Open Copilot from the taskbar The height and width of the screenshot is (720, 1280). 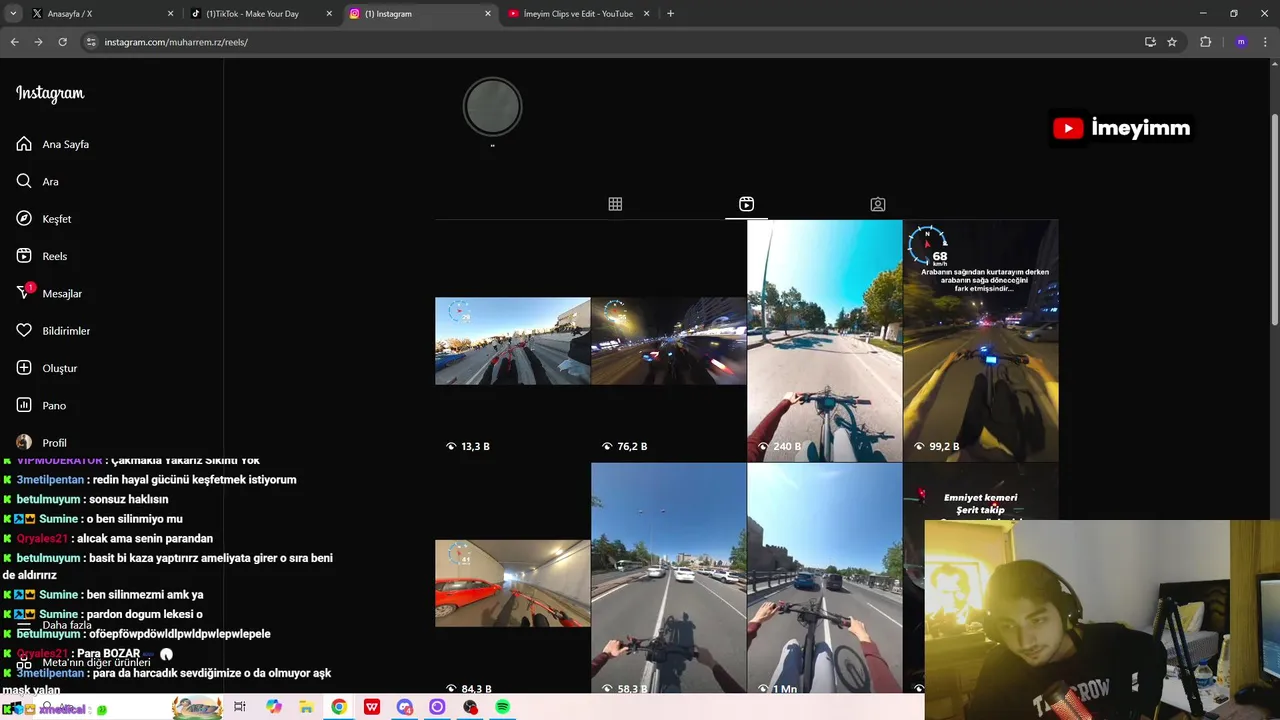274,707
